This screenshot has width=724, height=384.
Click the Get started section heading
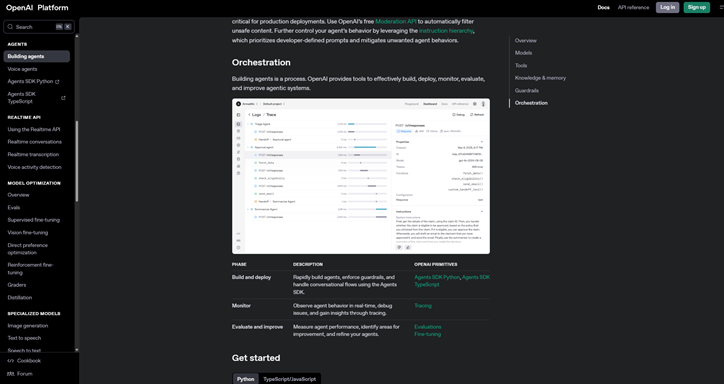[256, 358]
